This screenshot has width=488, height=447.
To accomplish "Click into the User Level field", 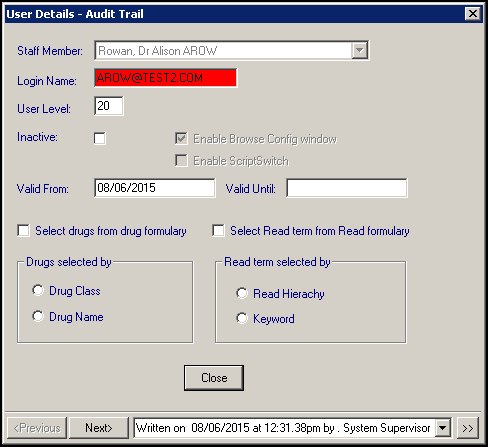I will pos(109,106).
